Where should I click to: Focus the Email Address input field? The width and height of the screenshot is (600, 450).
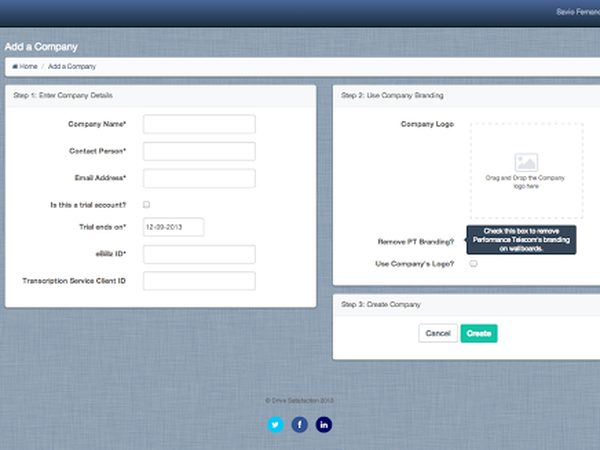click(199, 178)
